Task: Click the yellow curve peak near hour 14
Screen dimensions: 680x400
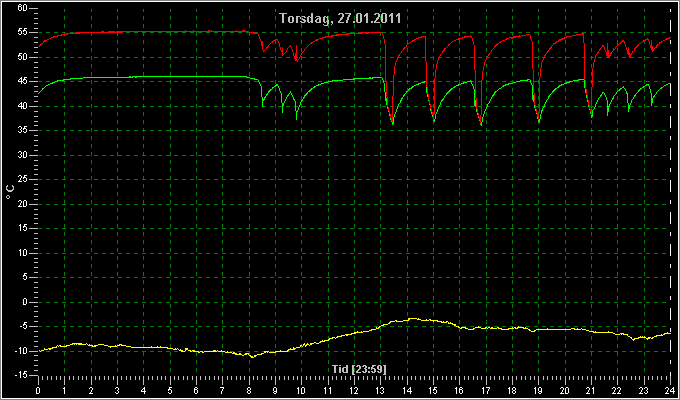Action: click(412, 318)
